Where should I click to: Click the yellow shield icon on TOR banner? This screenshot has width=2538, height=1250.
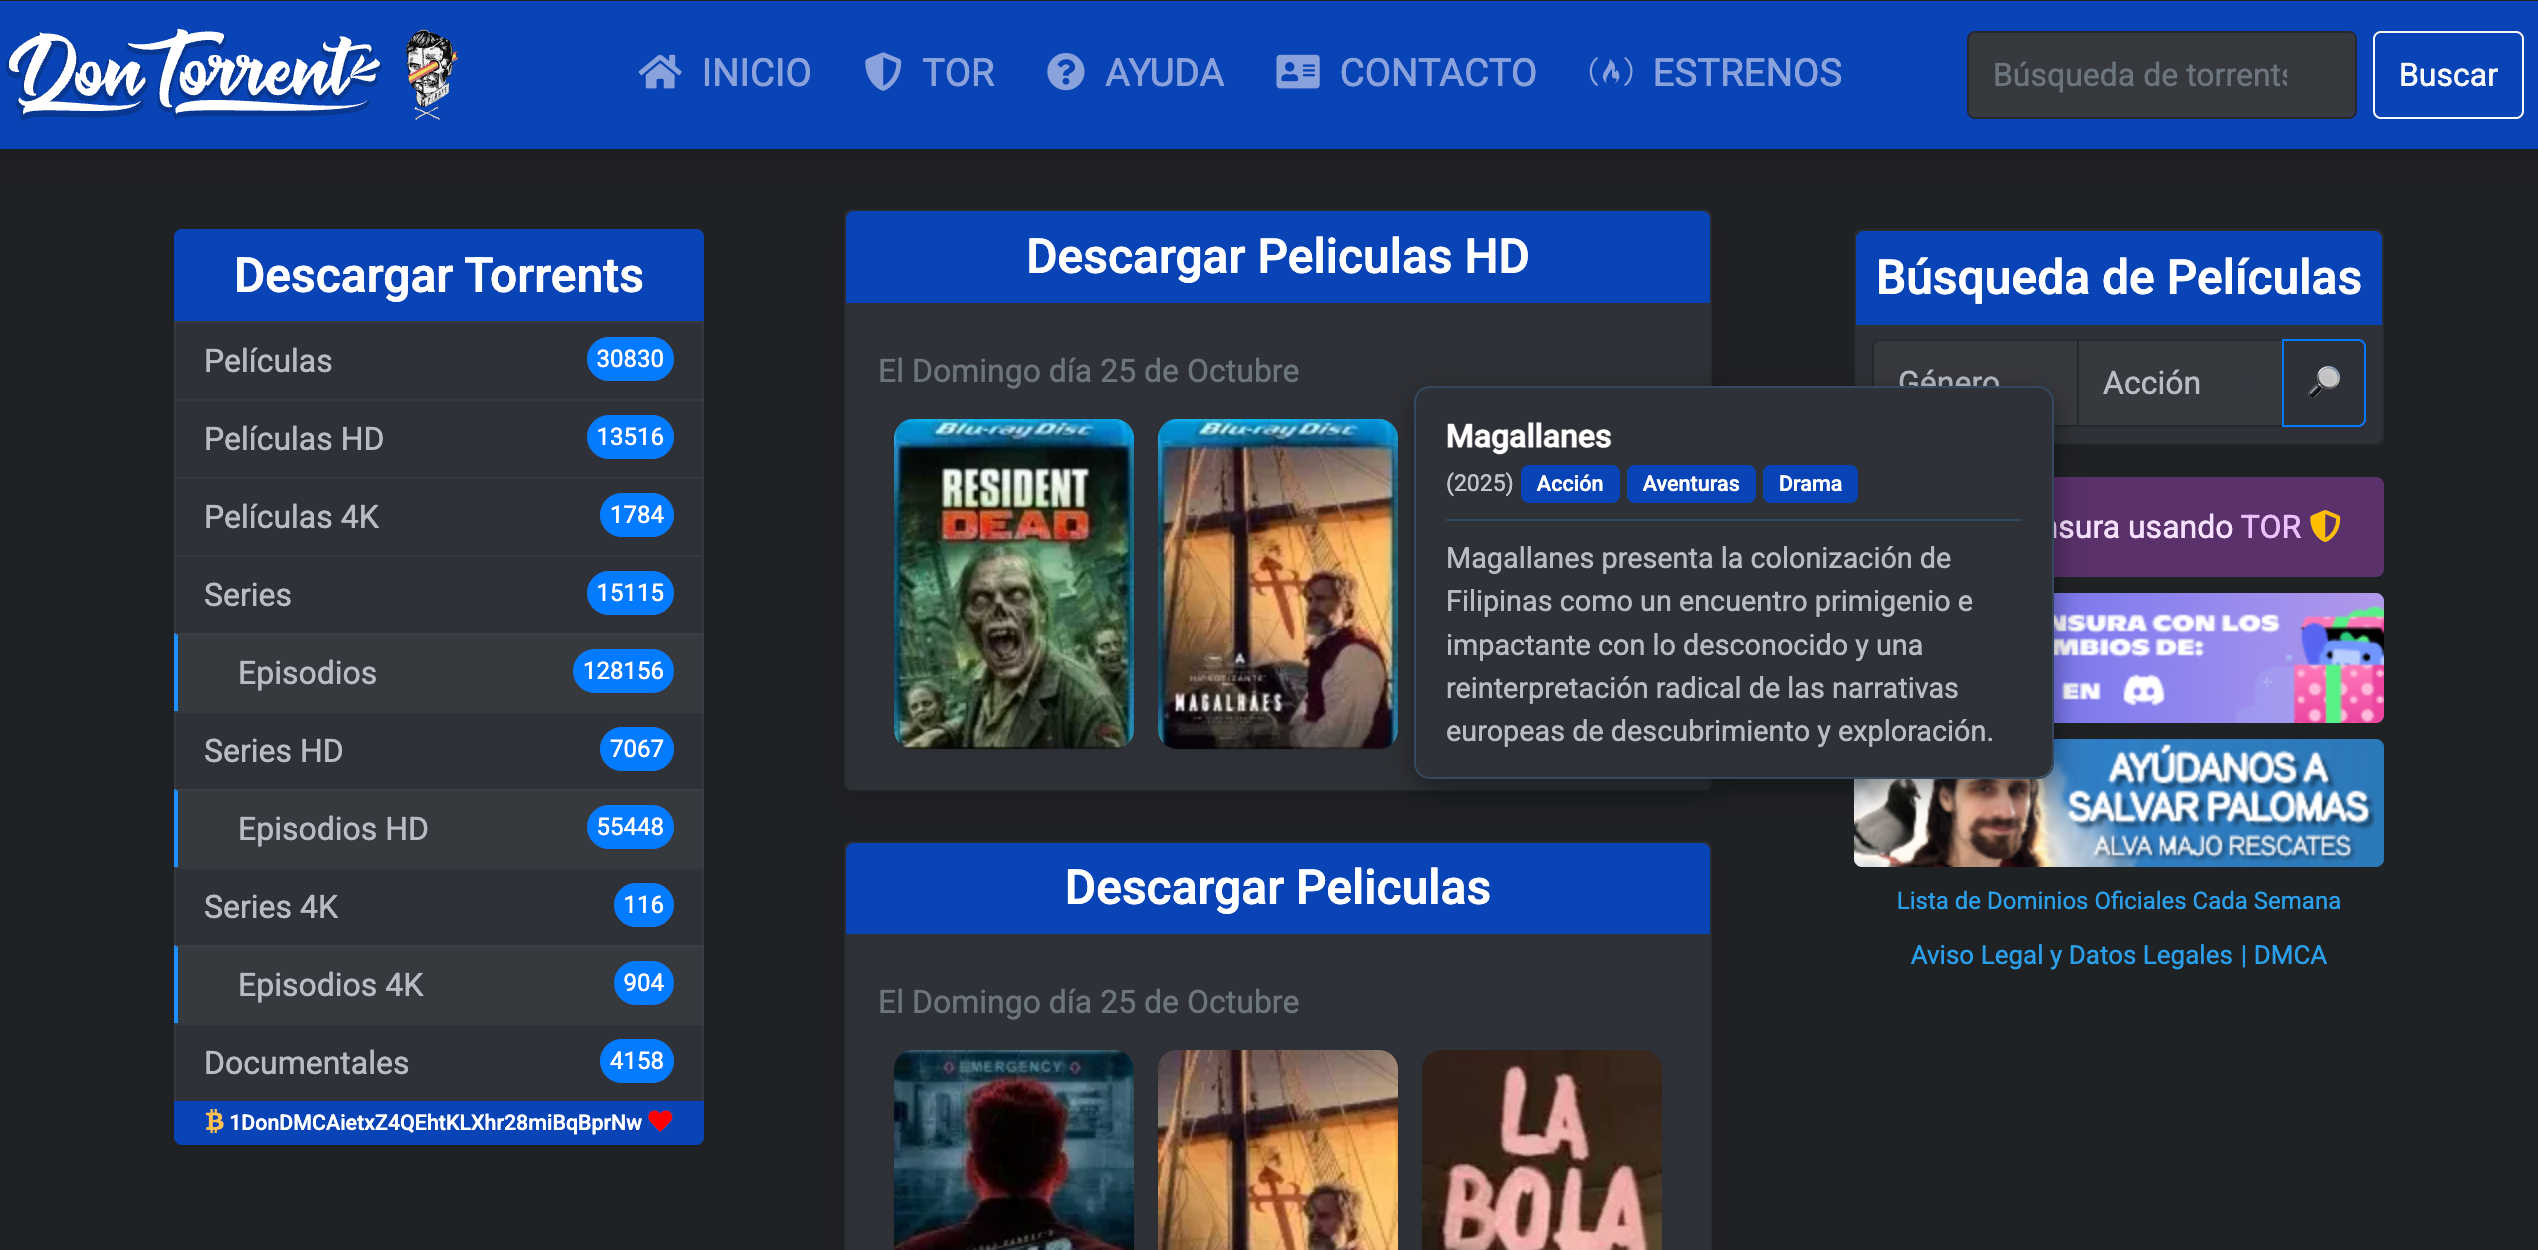2326,526
